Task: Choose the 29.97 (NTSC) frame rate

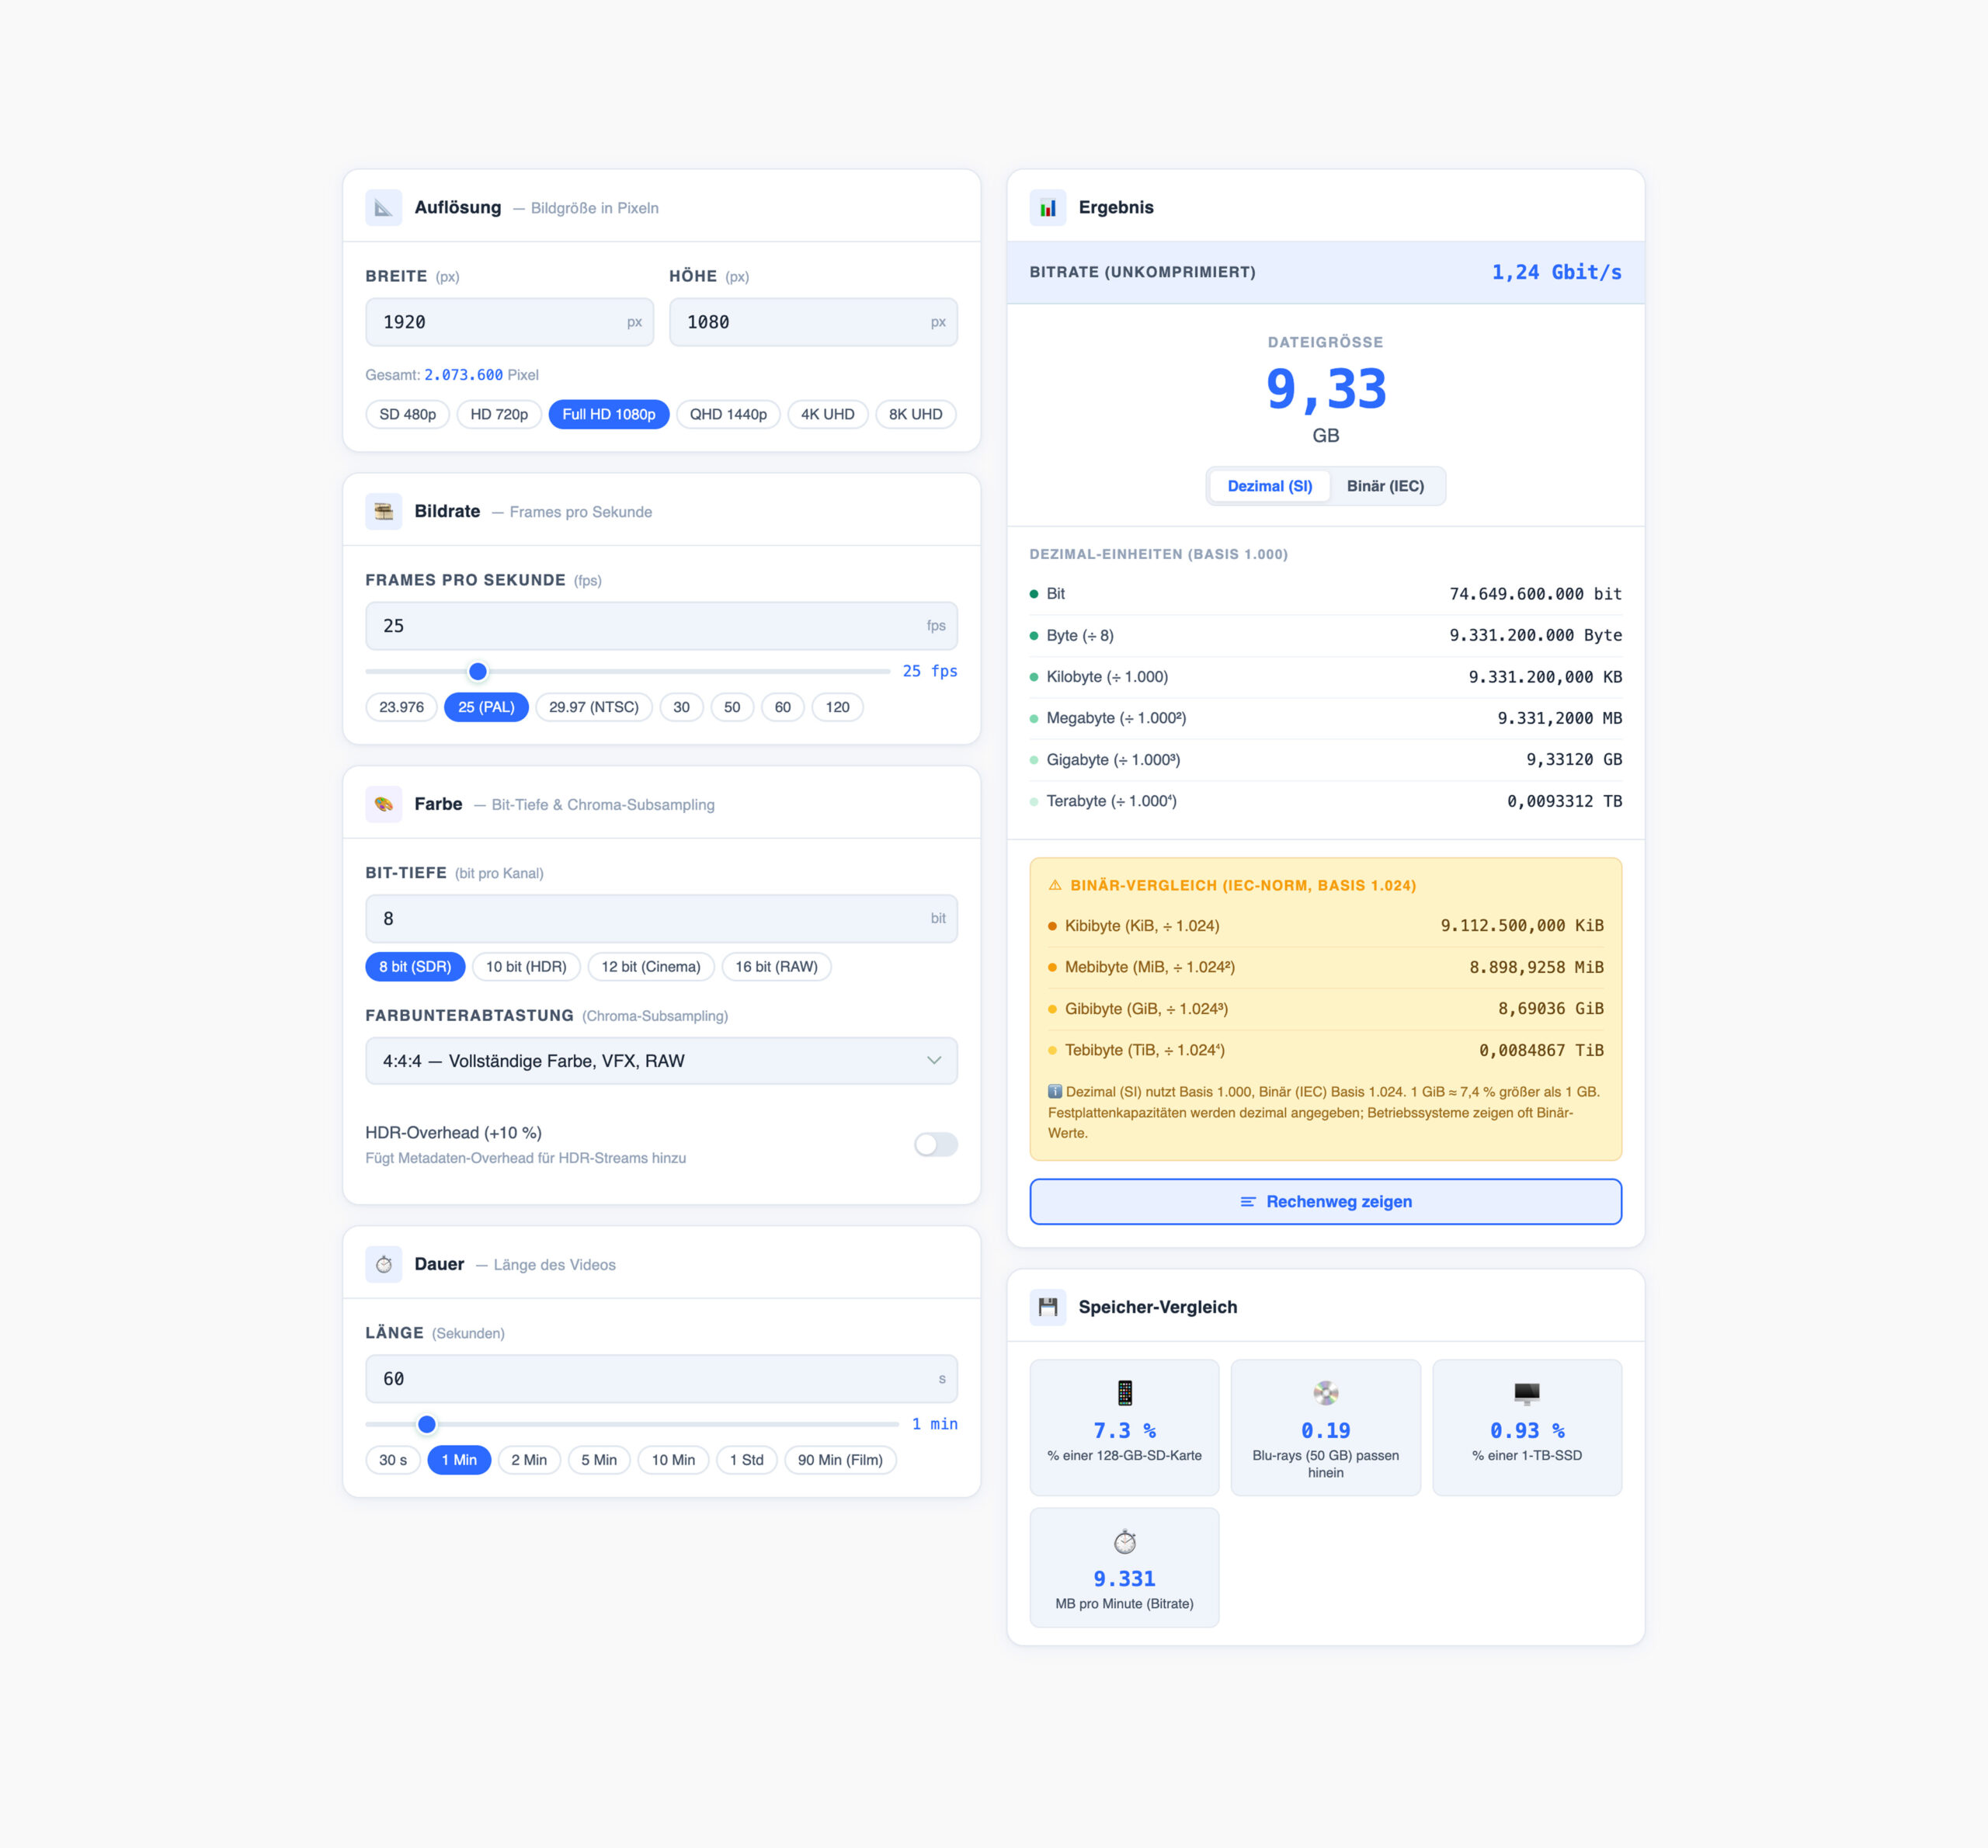Action: [593, 707]
